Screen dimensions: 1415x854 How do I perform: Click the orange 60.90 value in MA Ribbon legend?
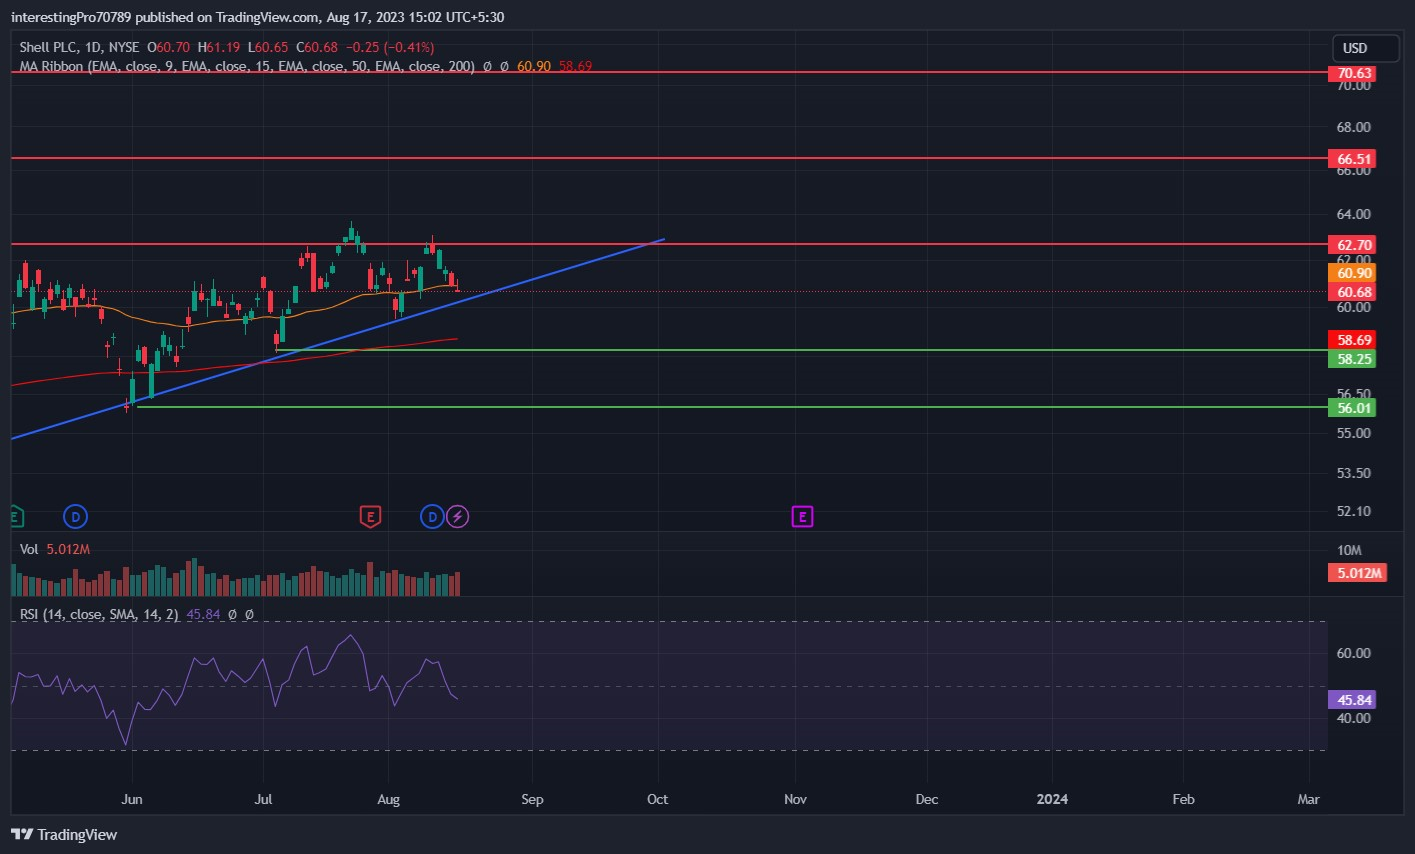534,66
